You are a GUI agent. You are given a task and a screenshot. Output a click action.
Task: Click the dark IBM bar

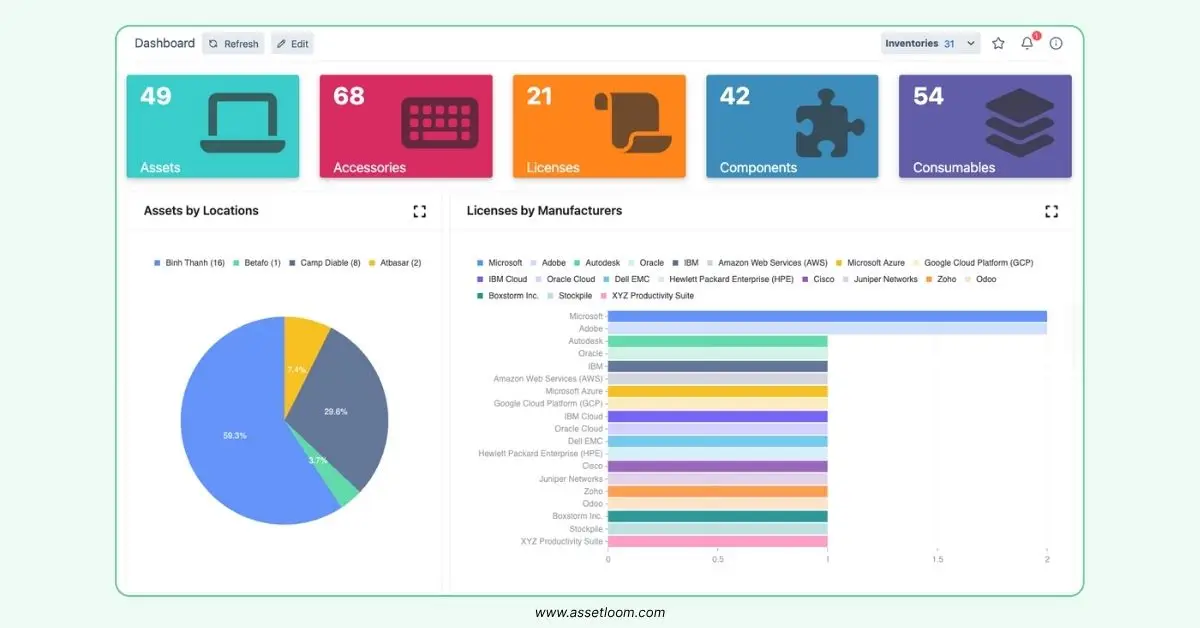pyautogui.click(x=718, y=366)
